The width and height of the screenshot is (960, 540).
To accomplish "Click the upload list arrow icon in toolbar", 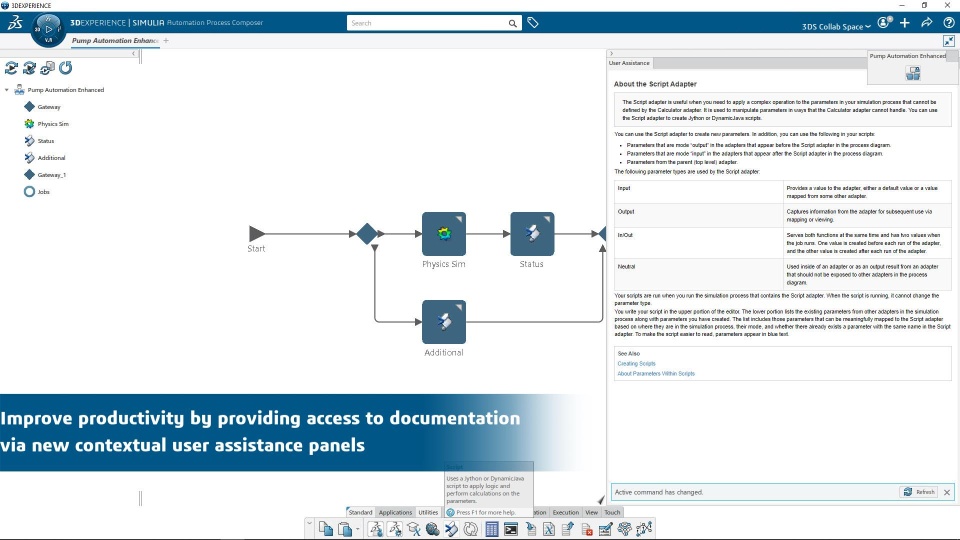I will point(568,528).
